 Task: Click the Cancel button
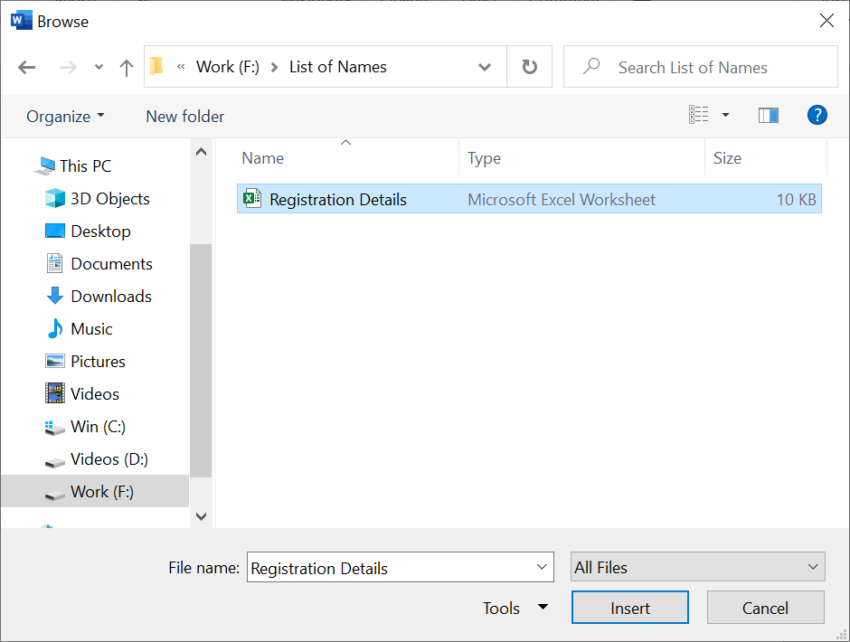(765, 608)
